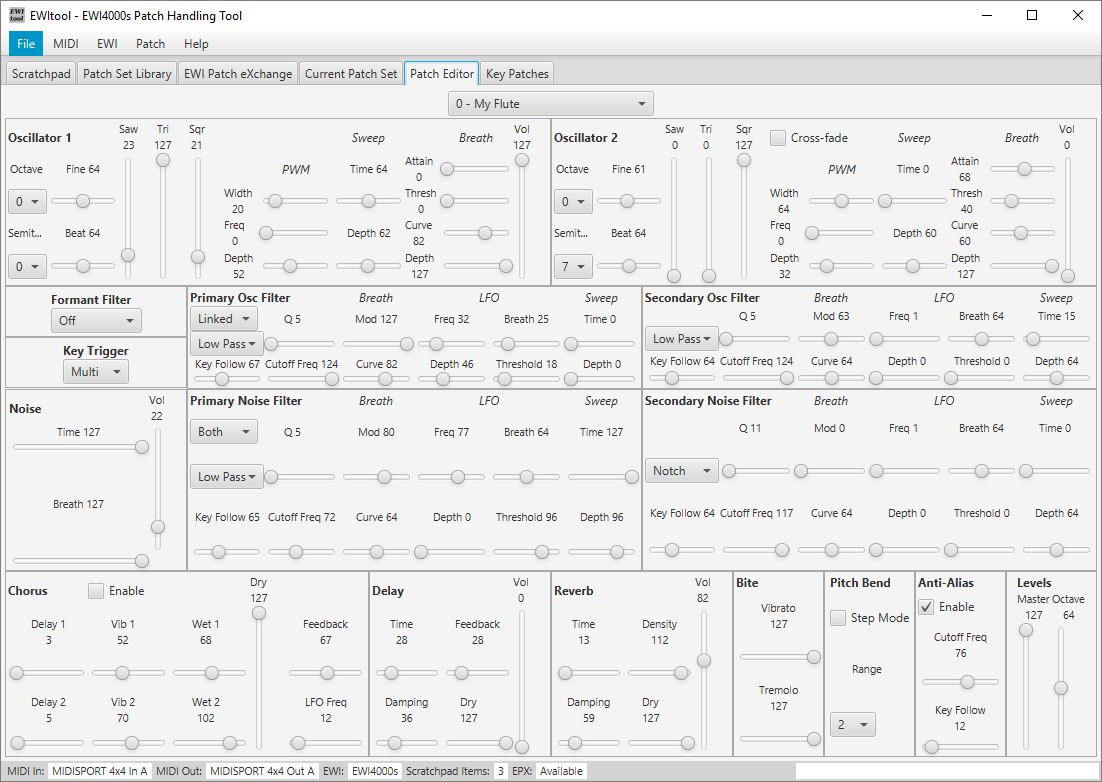Open the patch selector '0 - My Flute' dropdown
This screenshot has width=1102, height=782.
pyautogui.click(x=550, y=104)
